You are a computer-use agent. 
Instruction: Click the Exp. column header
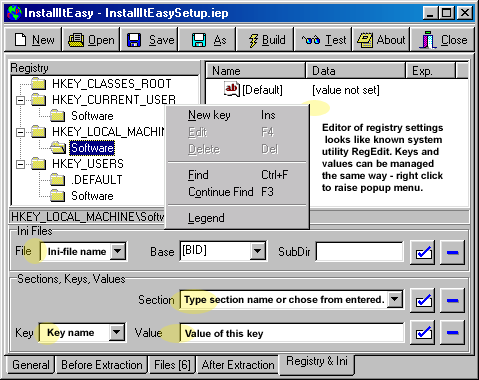coord(430,71)
